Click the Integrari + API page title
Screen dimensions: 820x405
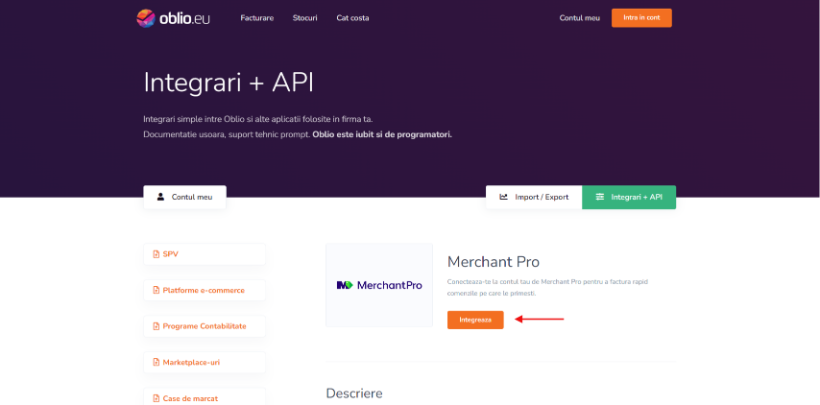tap(229, 83)
